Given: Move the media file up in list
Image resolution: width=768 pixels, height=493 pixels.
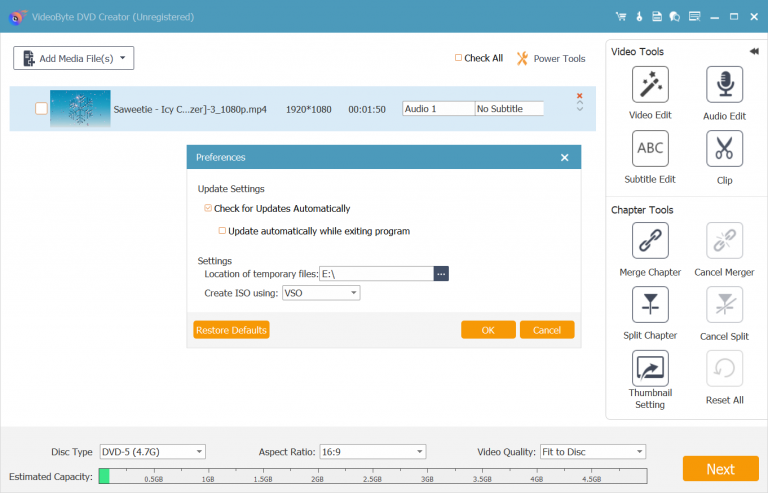Looking at the screenshot, I should [x=579, y=103].
